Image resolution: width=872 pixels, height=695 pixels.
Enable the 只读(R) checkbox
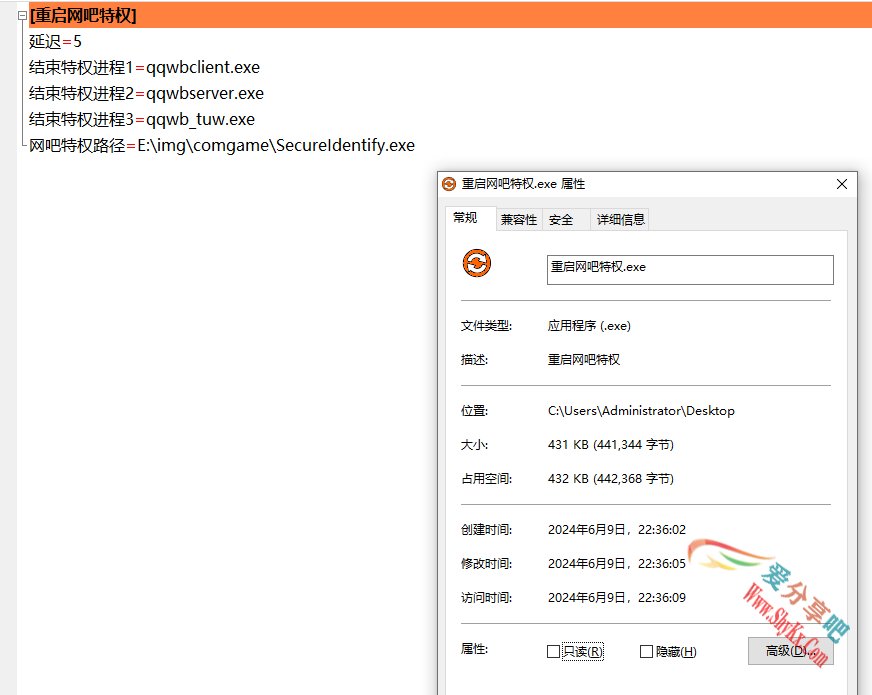553,652
